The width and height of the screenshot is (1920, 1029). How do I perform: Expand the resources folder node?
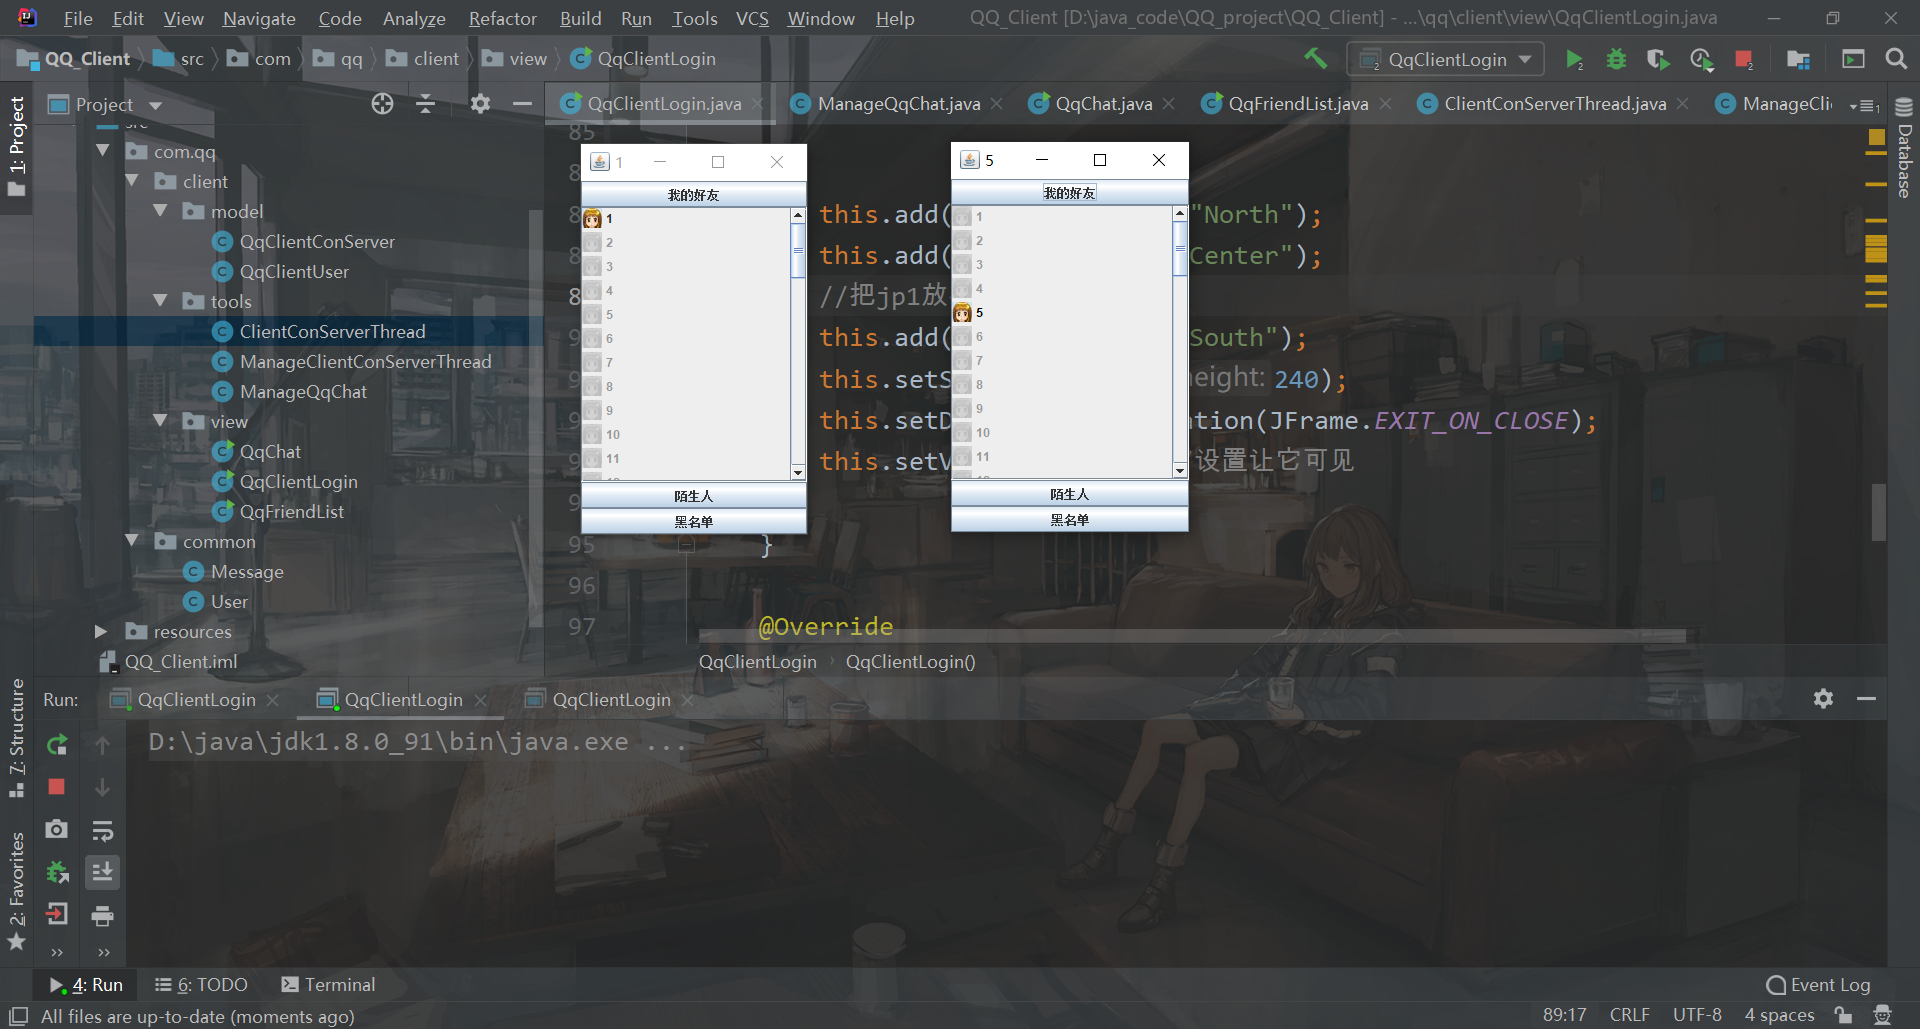click(101, 631)
